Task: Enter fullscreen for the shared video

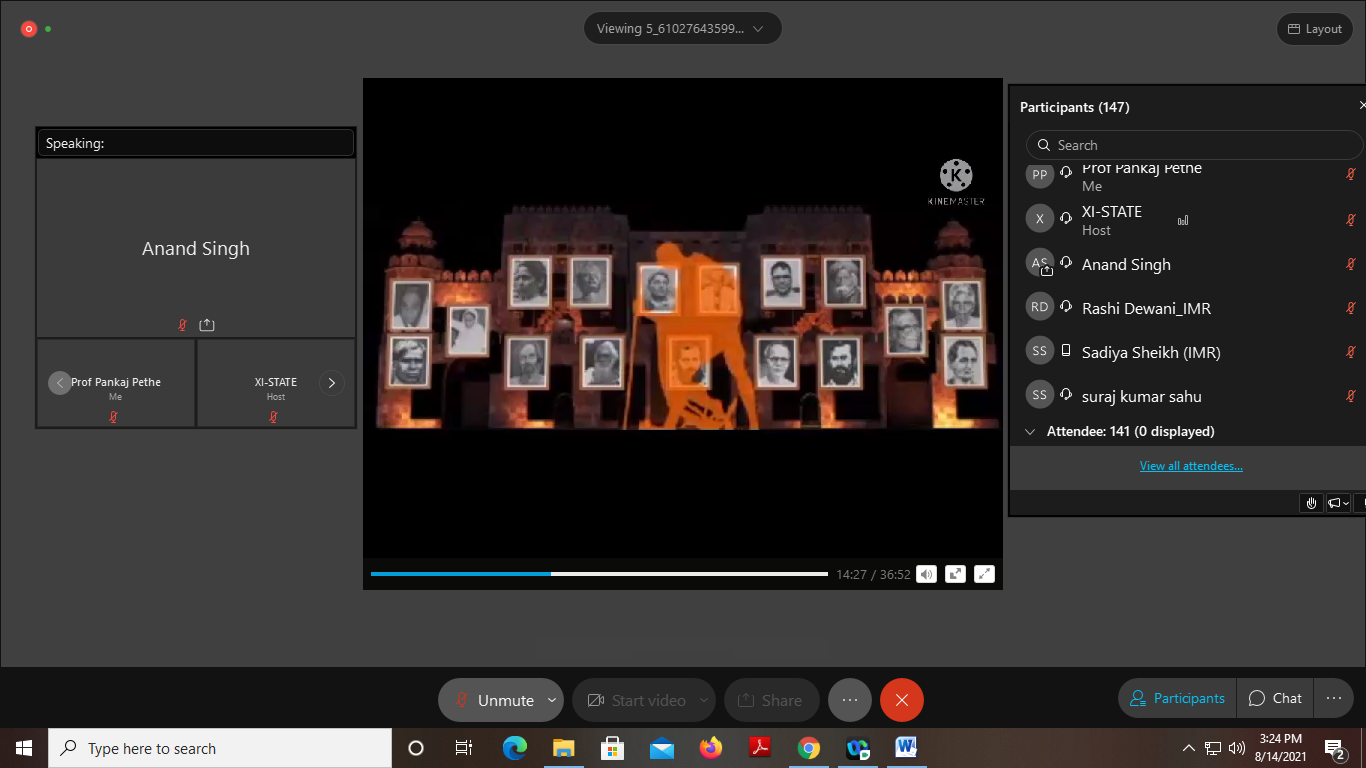Action: [x=985, y=574]
